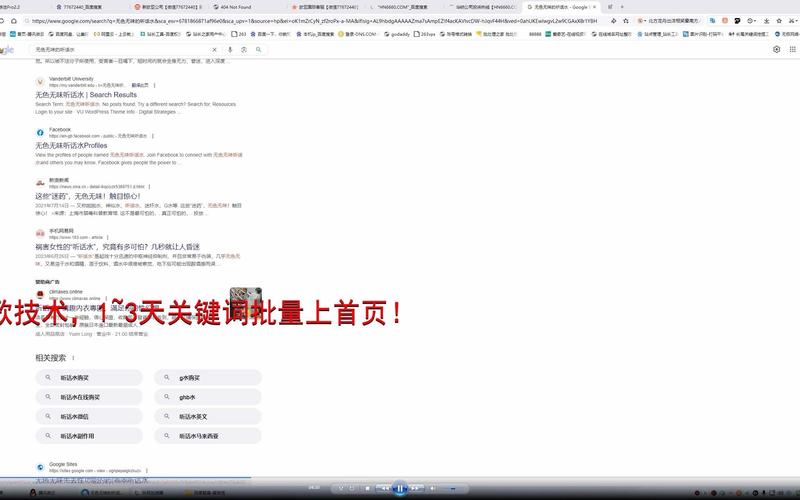The width and height of the screenshot is (800, 500).
Task: Open the Sina news article about 无色无味
Action: [x=88, y=196]
